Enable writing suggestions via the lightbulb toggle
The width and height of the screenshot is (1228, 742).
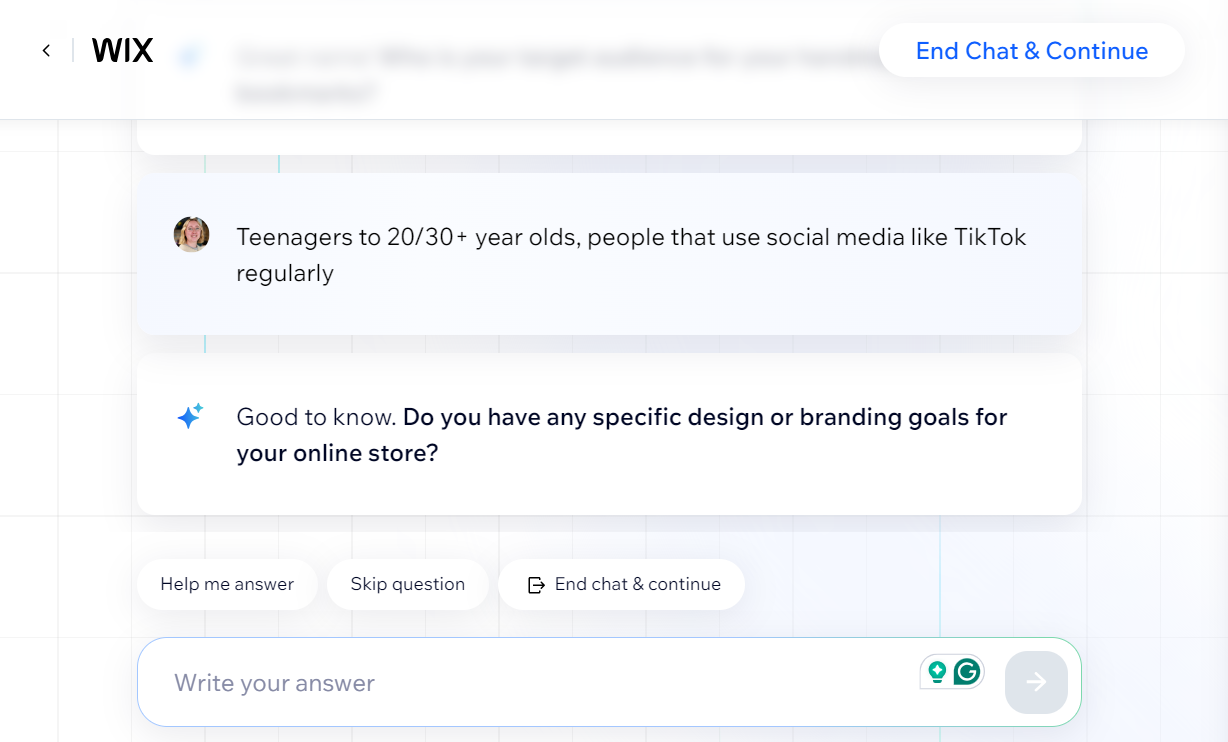coord(937,672)
